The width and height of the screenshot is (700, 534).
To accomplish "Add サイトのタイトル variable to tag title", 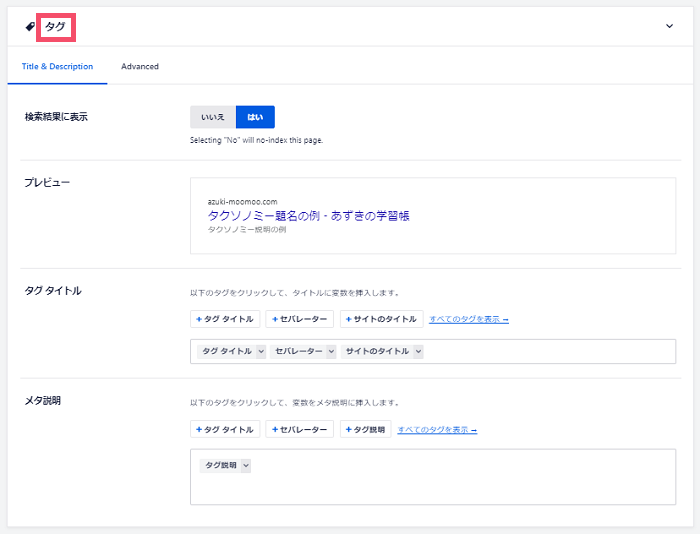I will pyautogui.click(x=381, y=319).
